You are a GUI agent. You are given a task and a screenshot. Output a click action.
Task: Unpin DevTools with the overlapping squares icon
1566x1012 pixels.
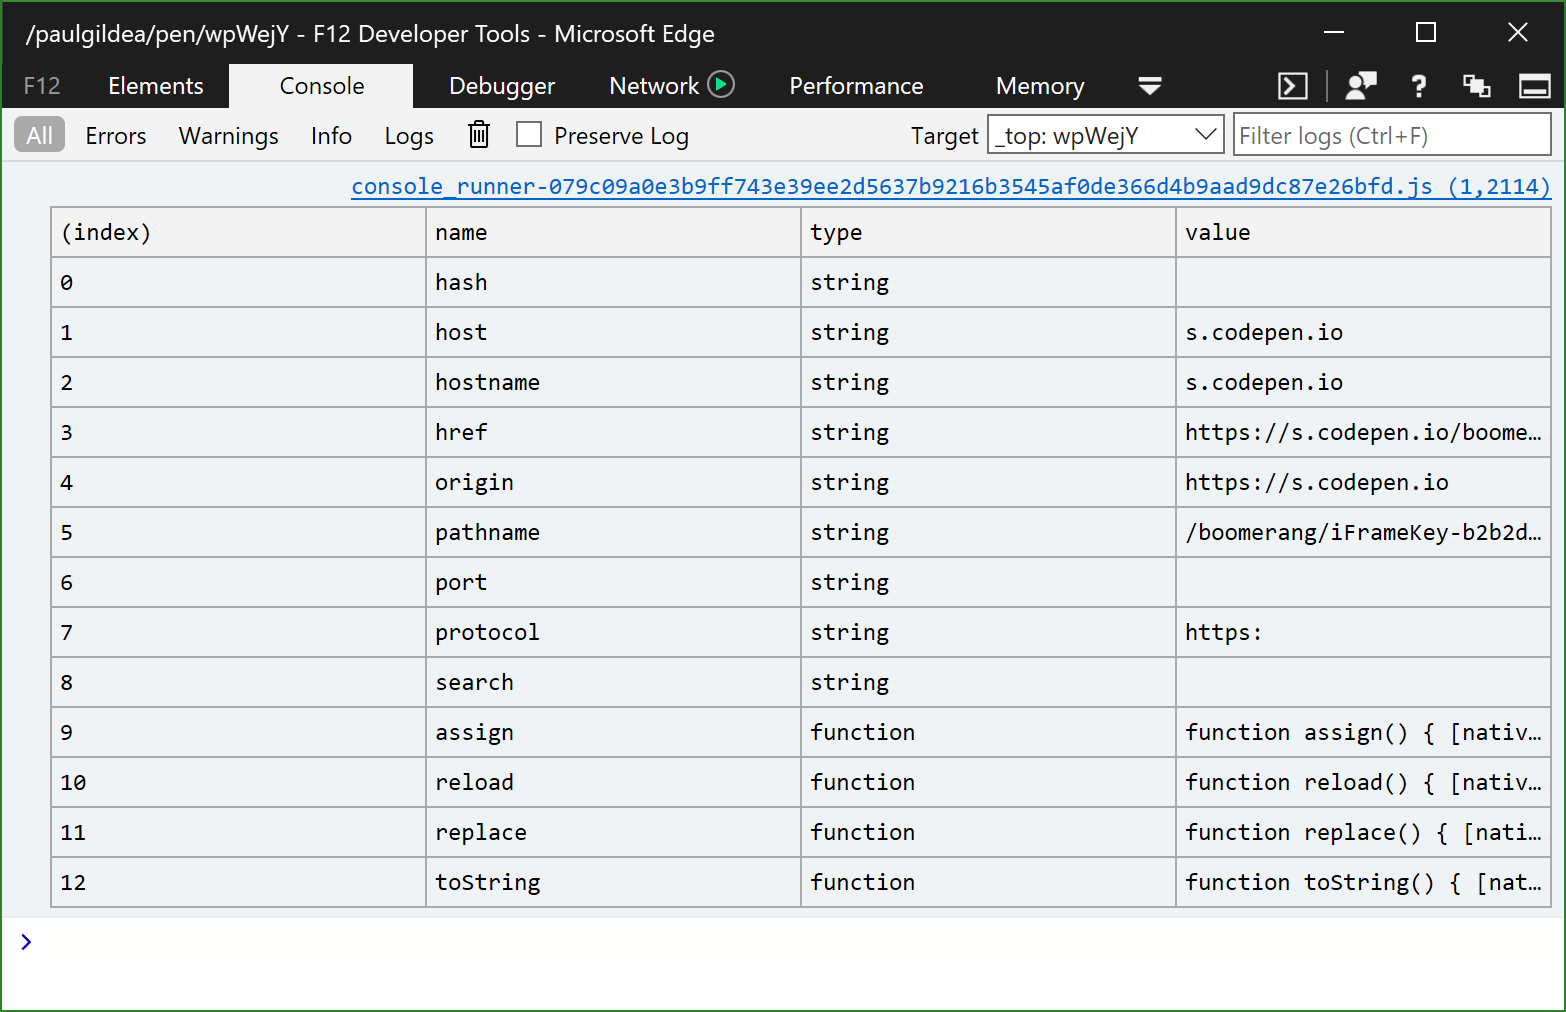point(1477,86)
